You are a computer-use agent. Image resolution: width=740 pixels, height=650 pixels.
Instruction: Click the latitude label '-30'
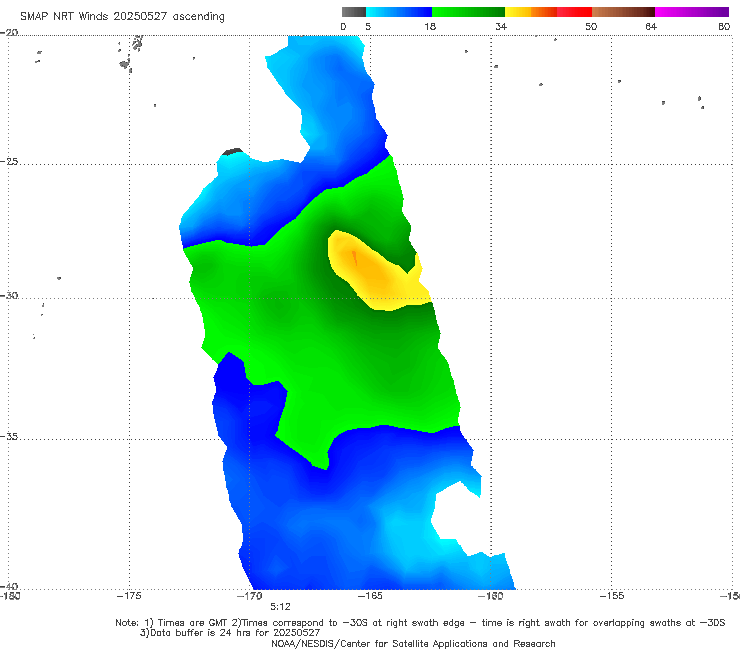pos(9,295)
